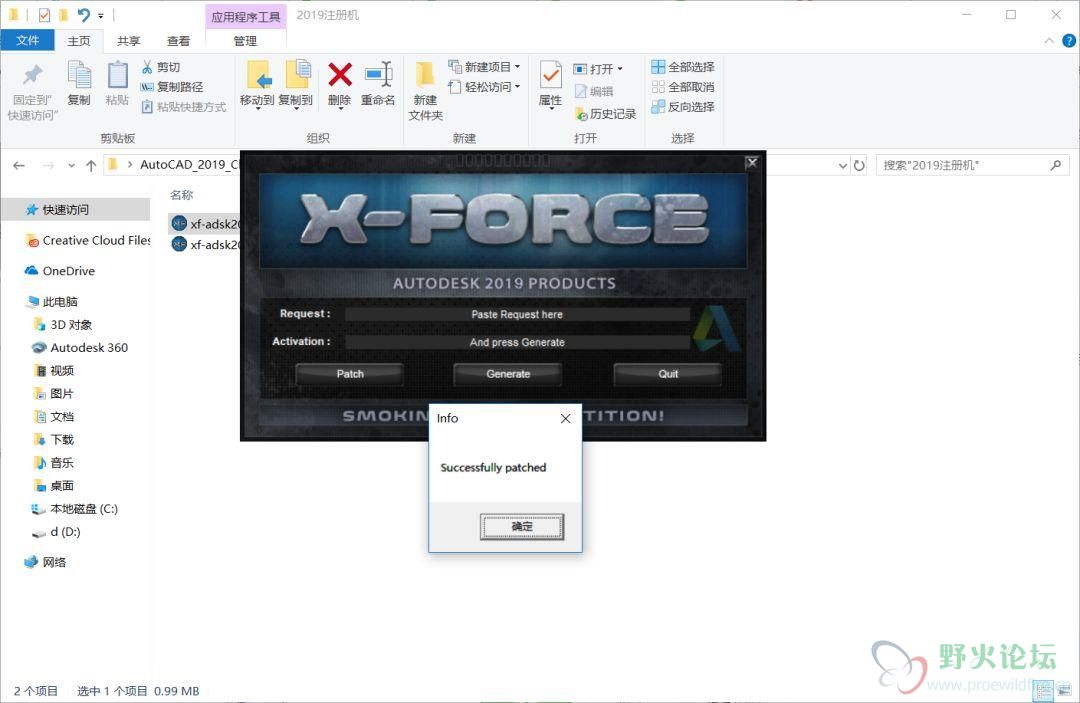
Task: Open the address bar history dropdown
Action: pos(842,165)
